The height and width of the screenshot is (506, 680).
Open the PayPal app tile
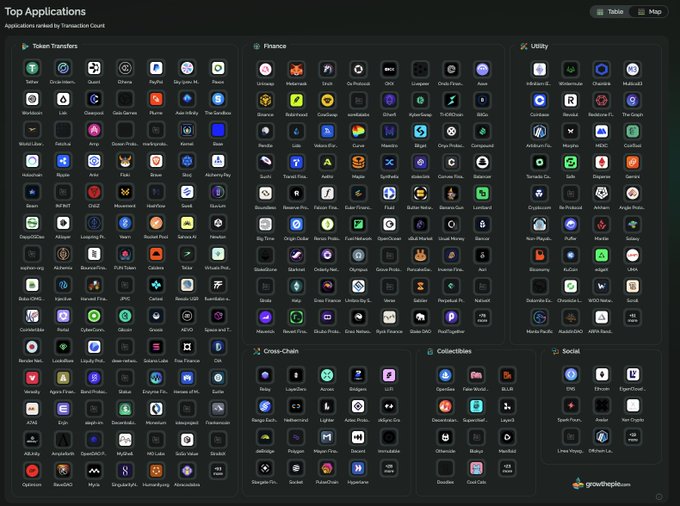(x=156, y=68)
